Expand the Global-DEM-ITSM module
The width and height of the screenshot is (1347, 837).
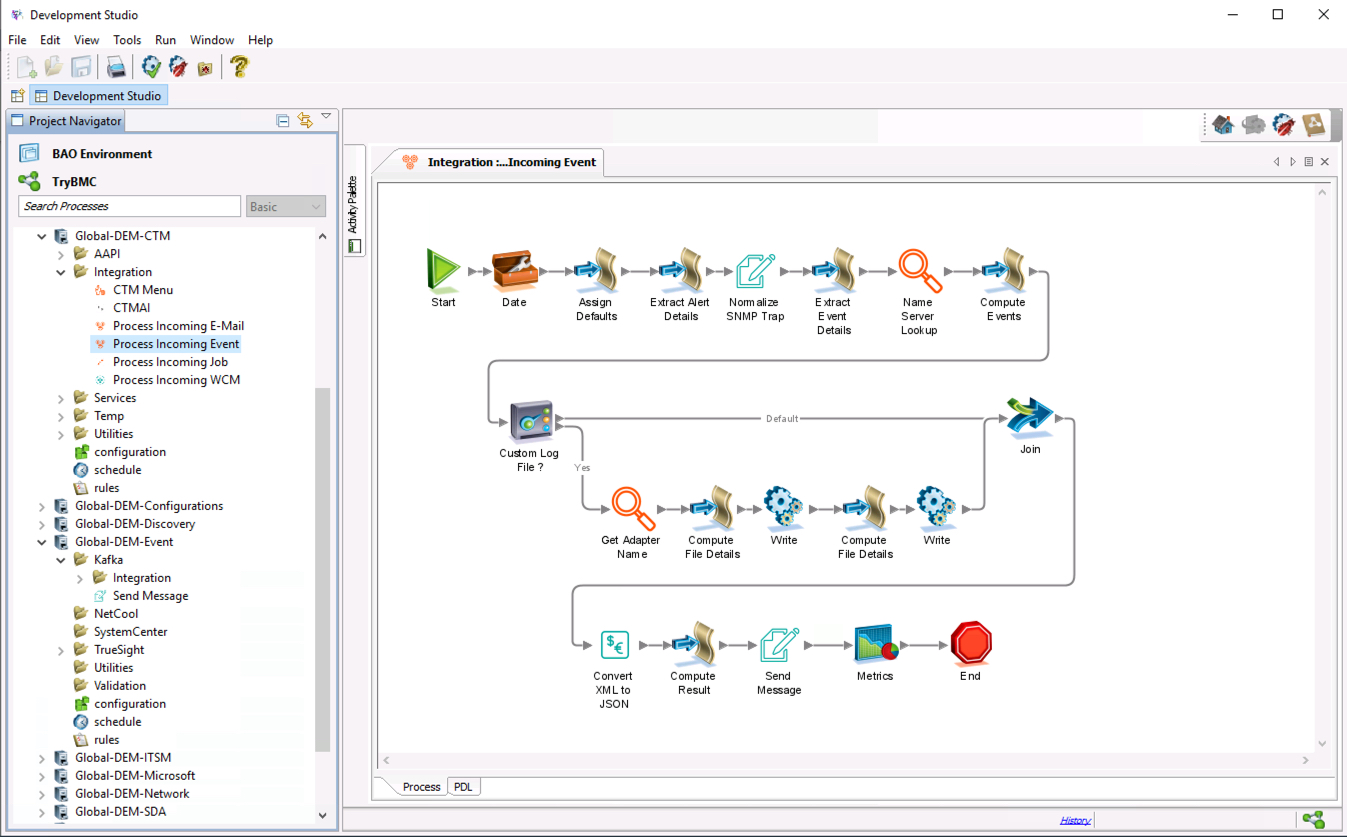click(x=42, y=759)
